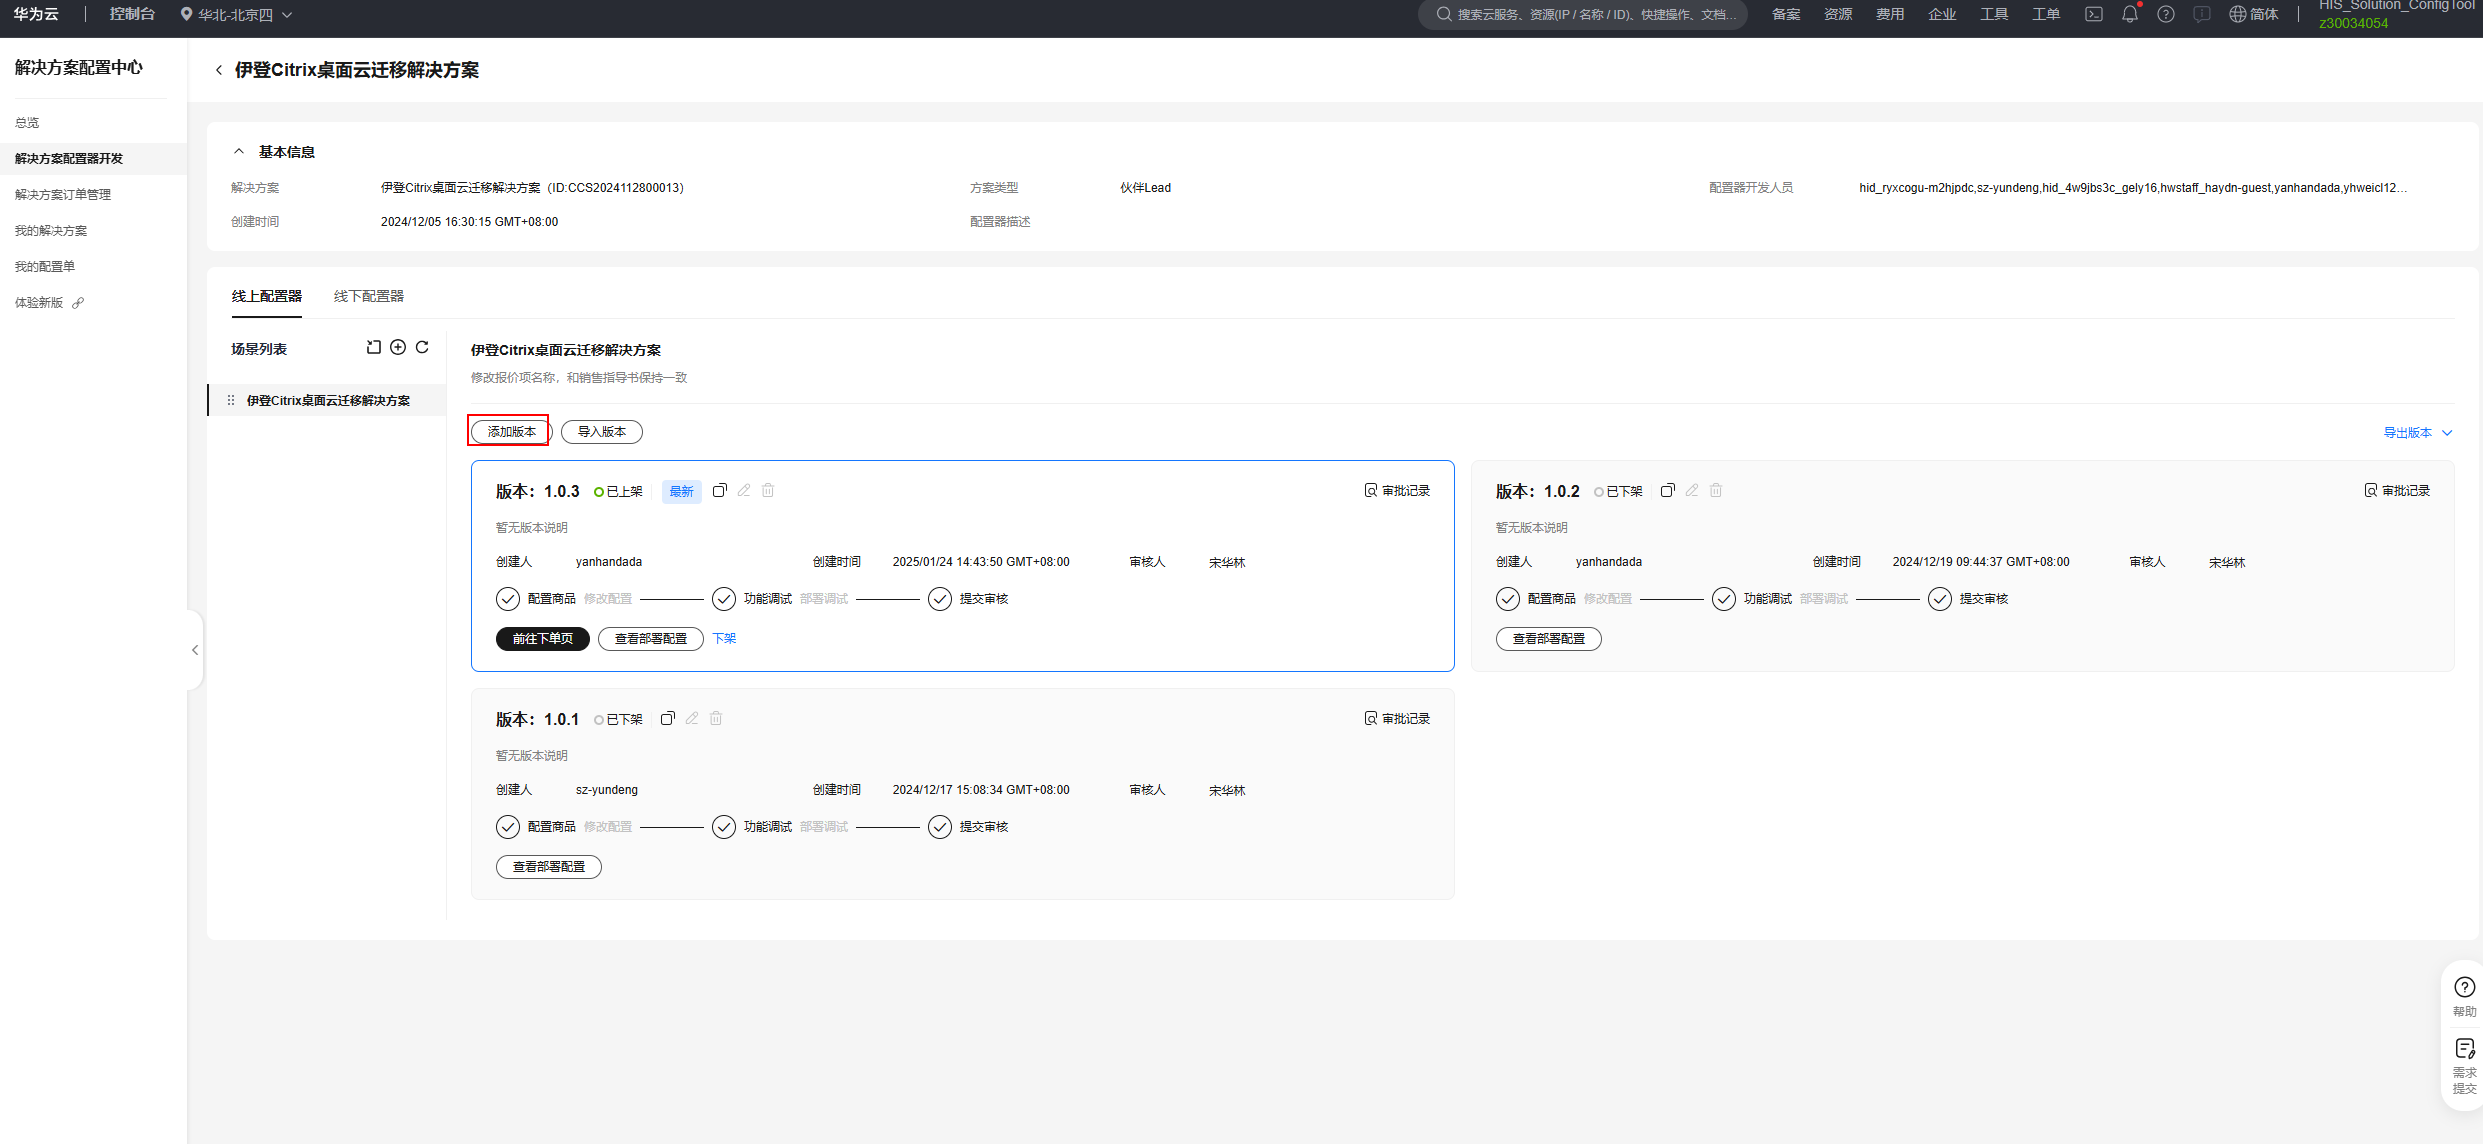The image size is (2483, 1144).
Task: Copy version 1.0.1 with copy icon
Action: [x=667, y=718]
